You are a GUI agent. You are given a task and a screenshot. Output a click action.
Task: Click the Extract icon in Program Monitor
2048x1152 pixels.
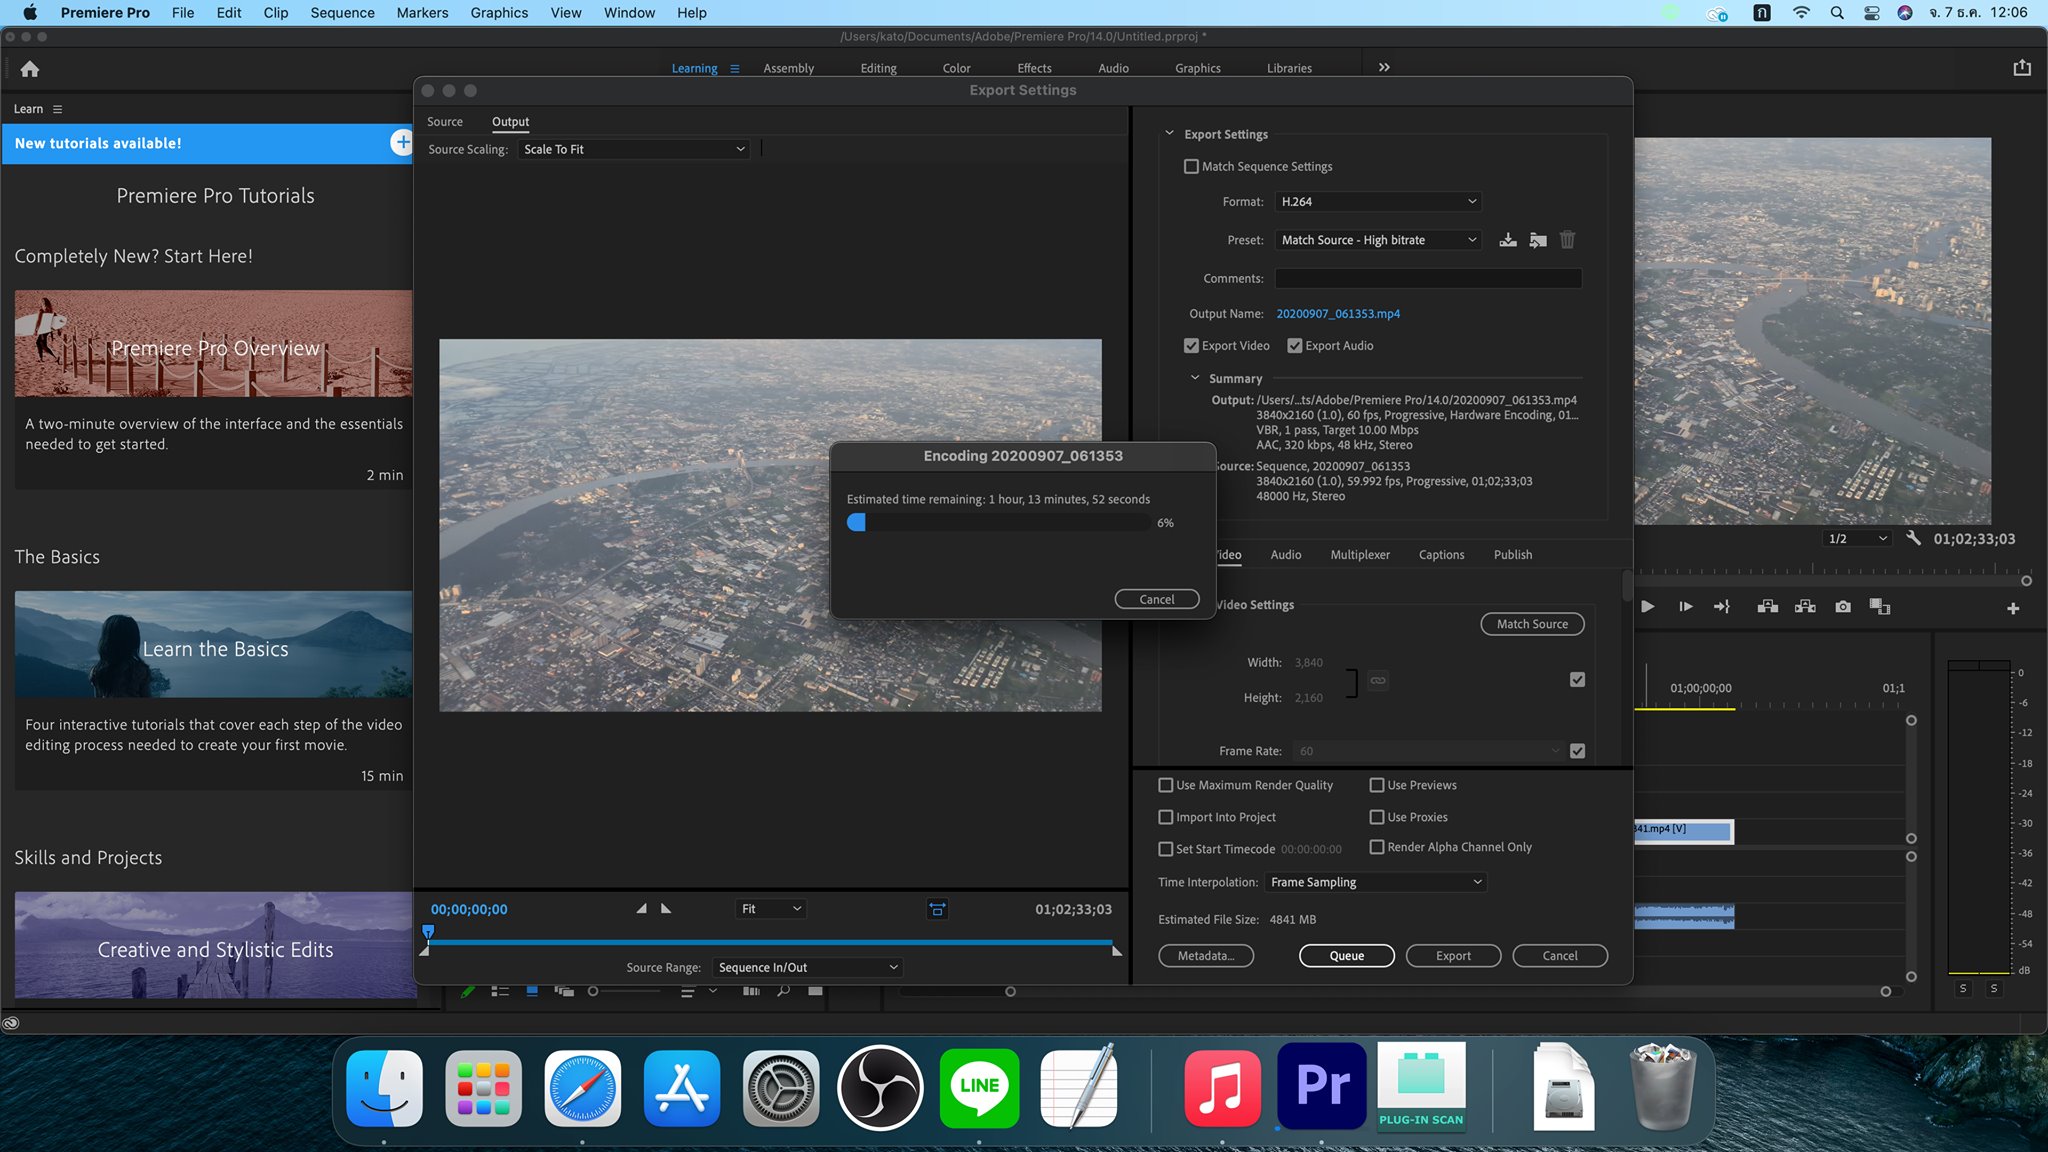pyautogui.click(x=1805, y=607)
